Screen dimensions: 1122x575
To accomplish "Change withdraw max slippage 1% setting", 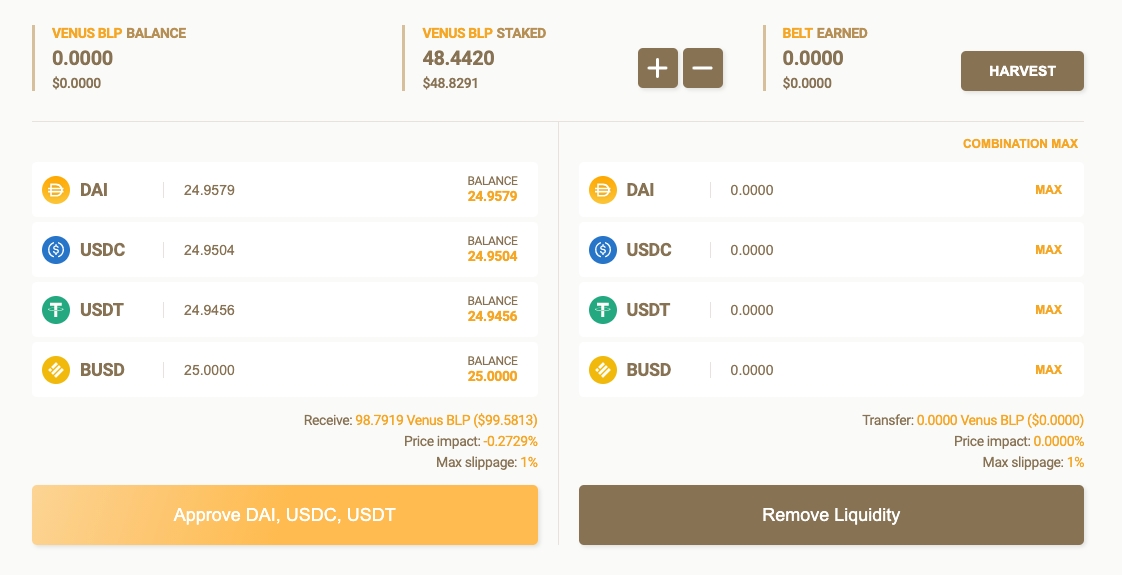I will coord(1075,462).
